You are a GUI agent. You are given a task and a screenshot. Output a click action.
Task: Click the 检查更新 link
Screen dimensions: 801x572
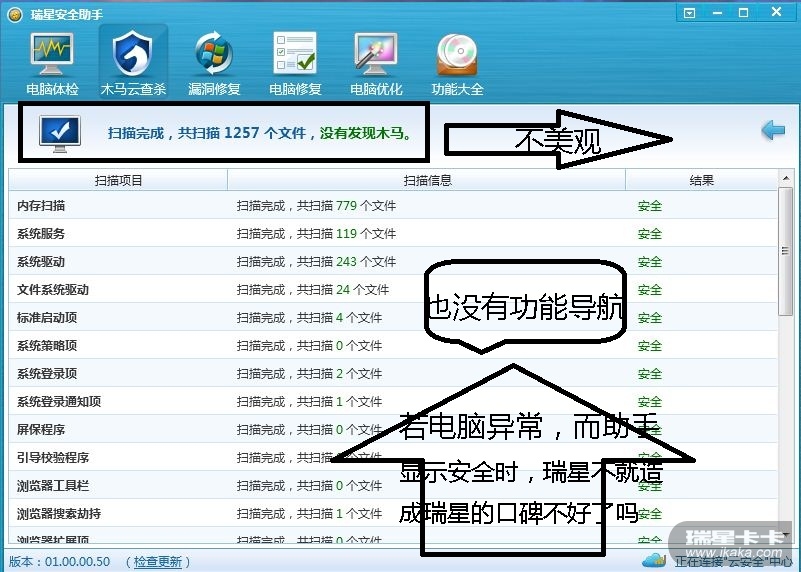coord(158,562)
